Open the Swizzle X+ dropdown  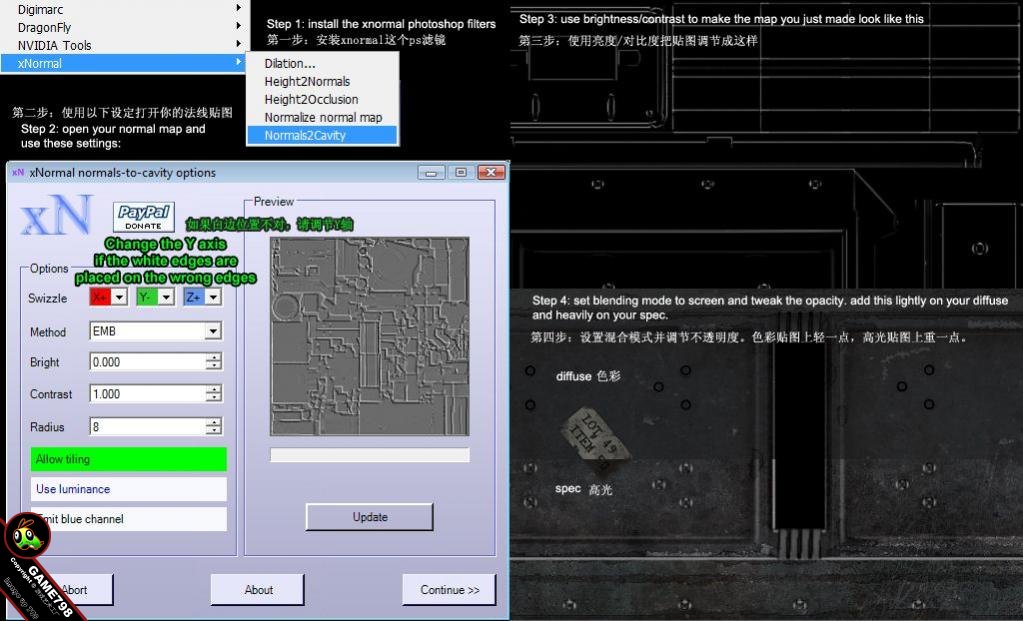click(119, 297)
